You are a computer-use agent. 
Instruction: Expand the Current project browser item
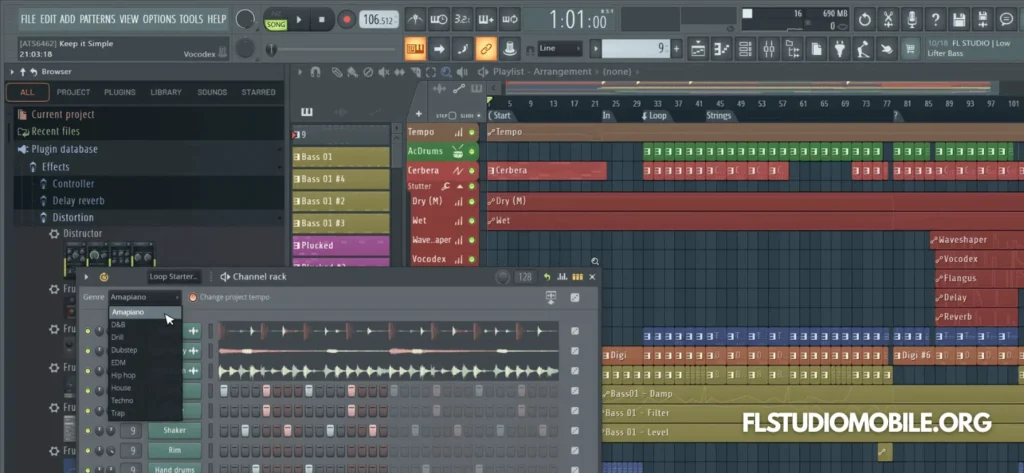pyautogui.click(x=63, y=114)
